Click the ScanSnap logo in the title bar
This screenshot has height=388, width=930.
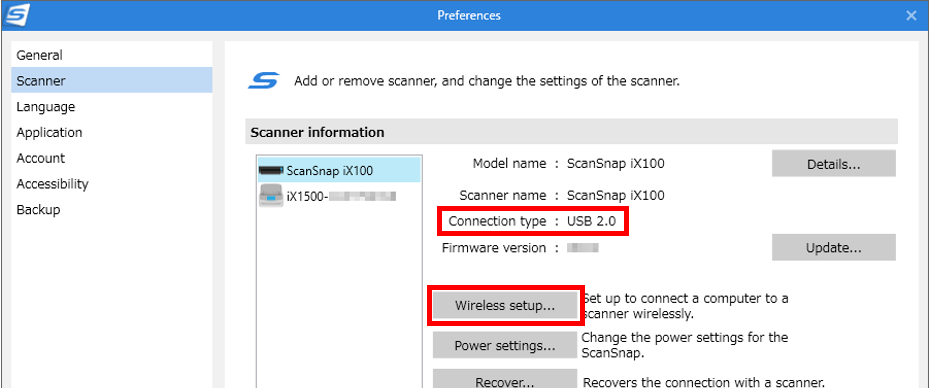[x=15, y=15]
